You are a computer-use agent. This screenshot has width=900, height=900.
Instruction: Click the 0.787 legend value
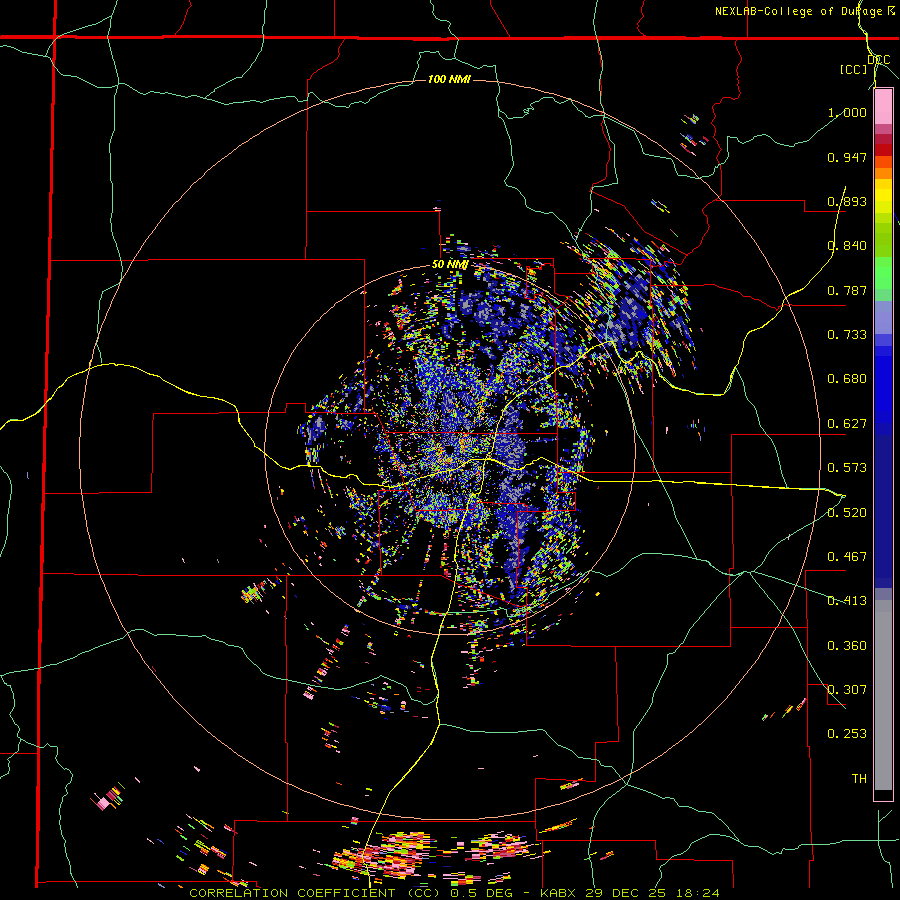click(847, 290)
